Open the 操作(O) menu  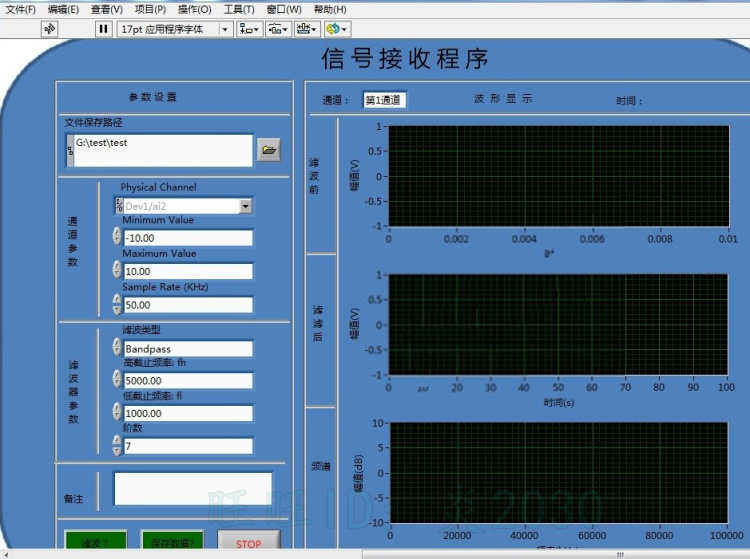(x=194, y=9)
